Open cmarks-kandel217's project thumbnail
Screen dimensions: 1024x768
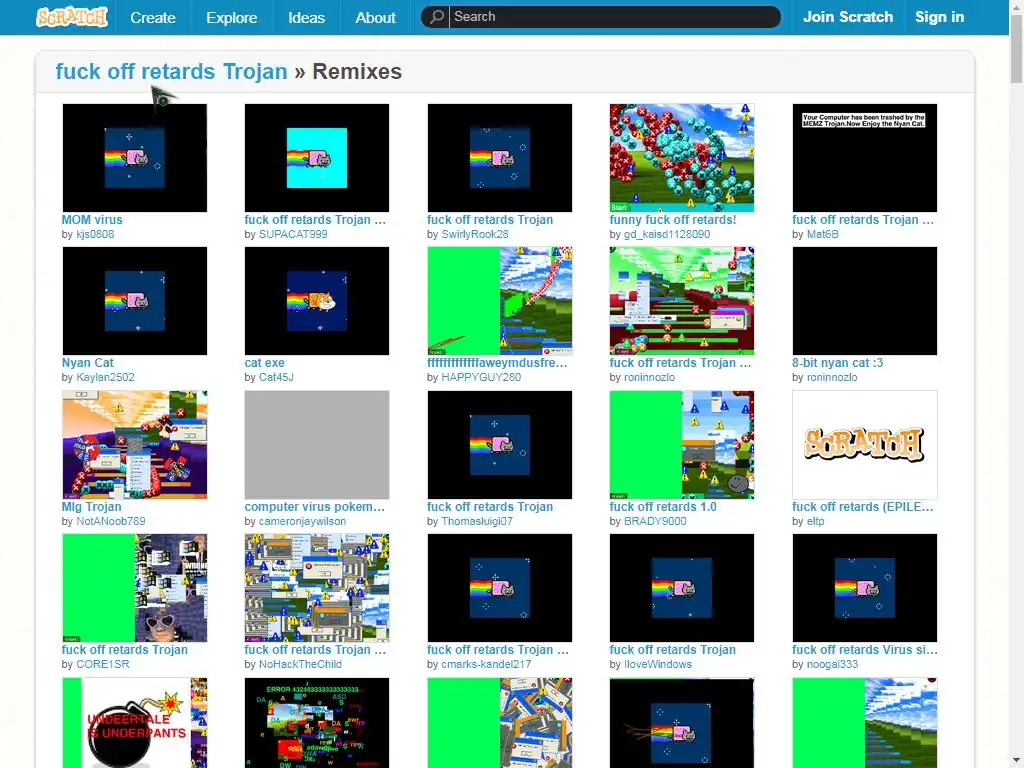point(500,588)
